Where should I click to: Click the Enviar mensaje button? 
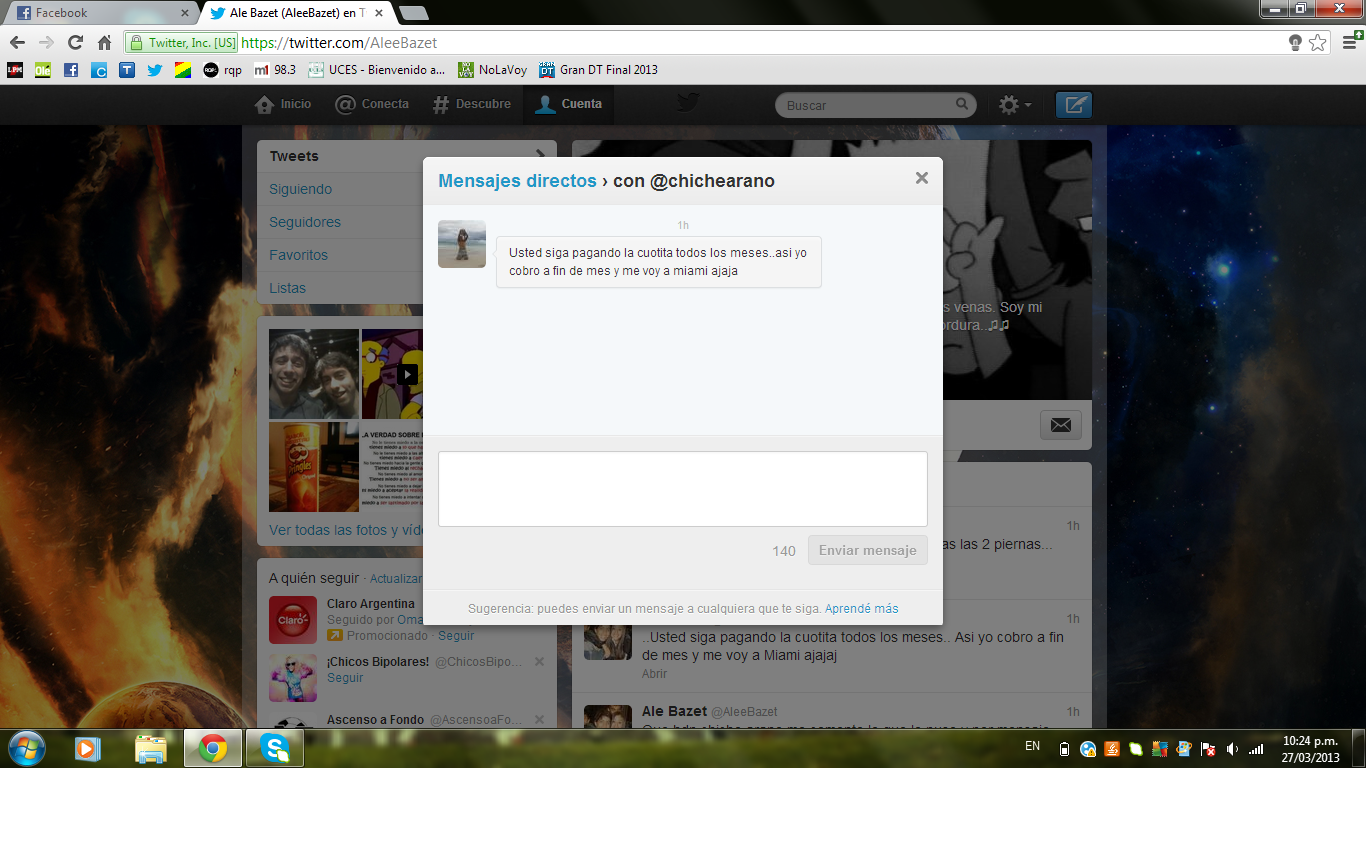coord(868,550)
